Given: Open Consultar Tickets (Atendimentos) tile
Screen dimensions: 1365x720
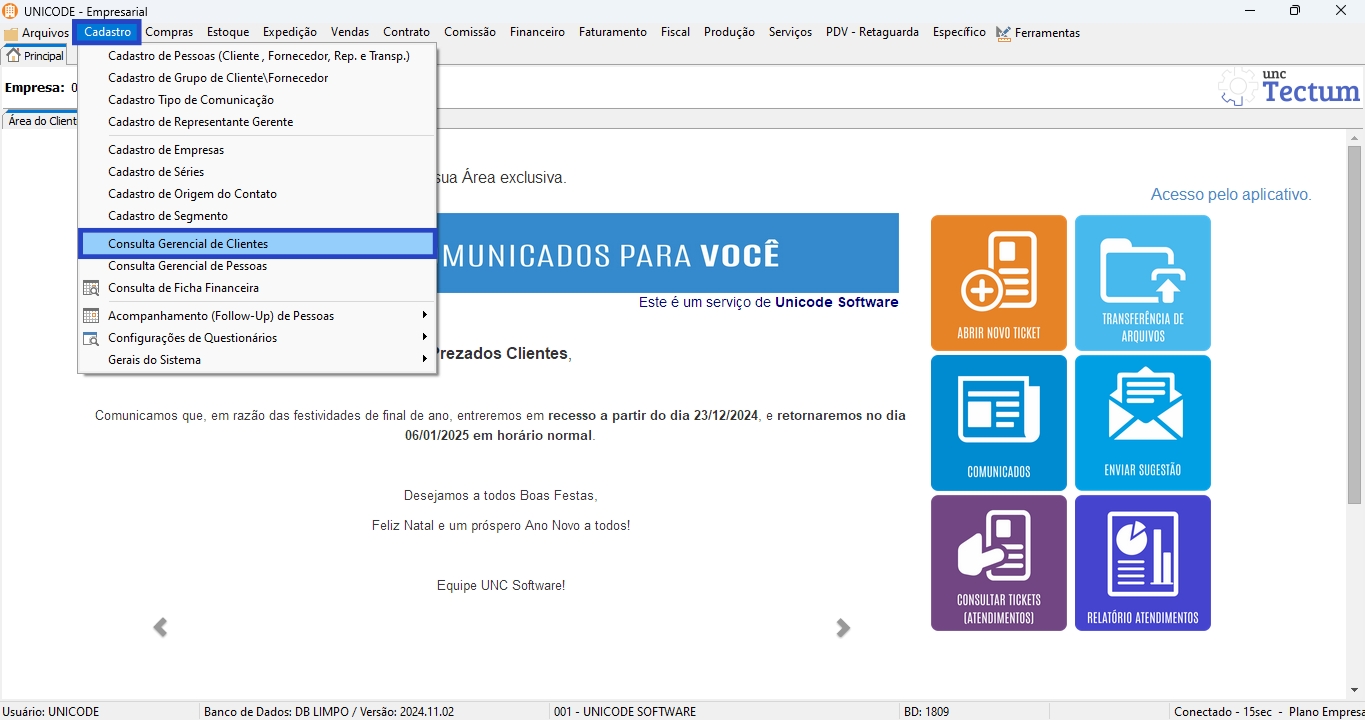Looking at the screenshot, I should coord(998,562).
